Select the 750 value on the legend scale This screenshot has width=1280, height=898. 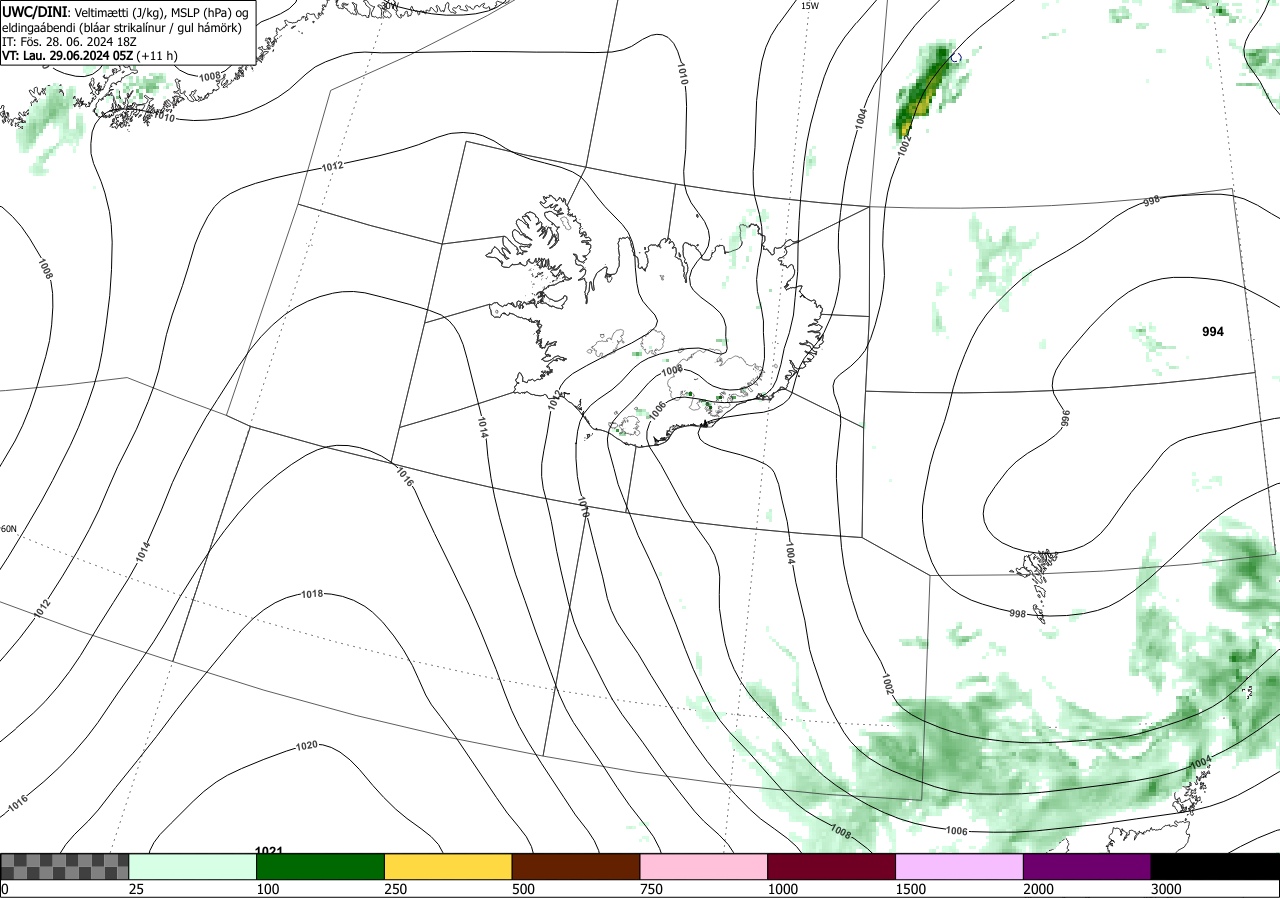click(x=650, y=889)
